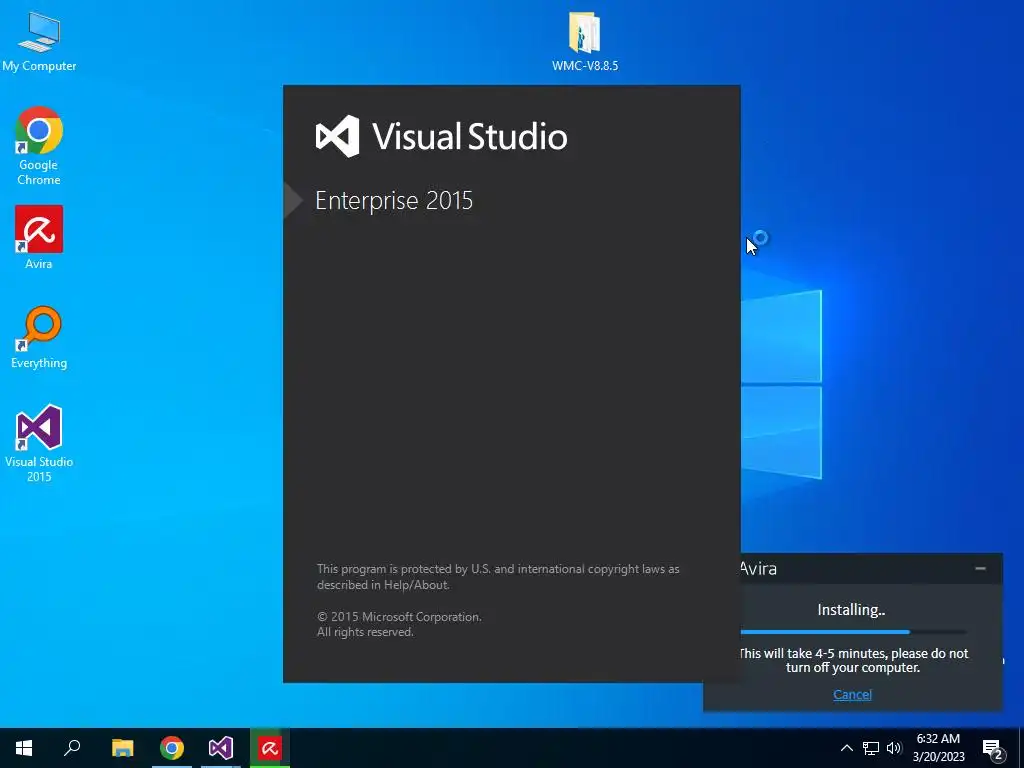This screenshot has width=1024, height=768.
Task: Click the 'Enterprise 2015' text on the splash
Action: pos(394,200)
